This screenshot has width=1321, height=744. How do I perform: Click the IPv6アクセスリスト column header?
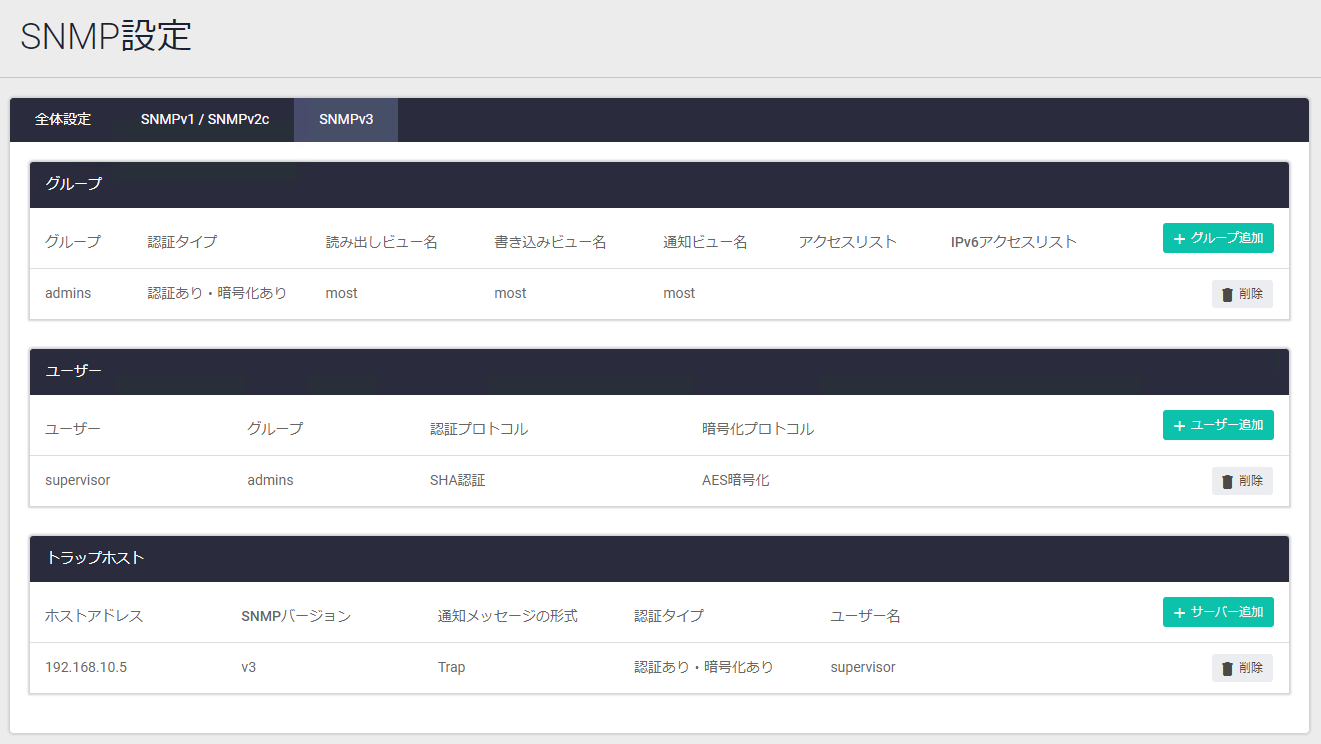1013,242
